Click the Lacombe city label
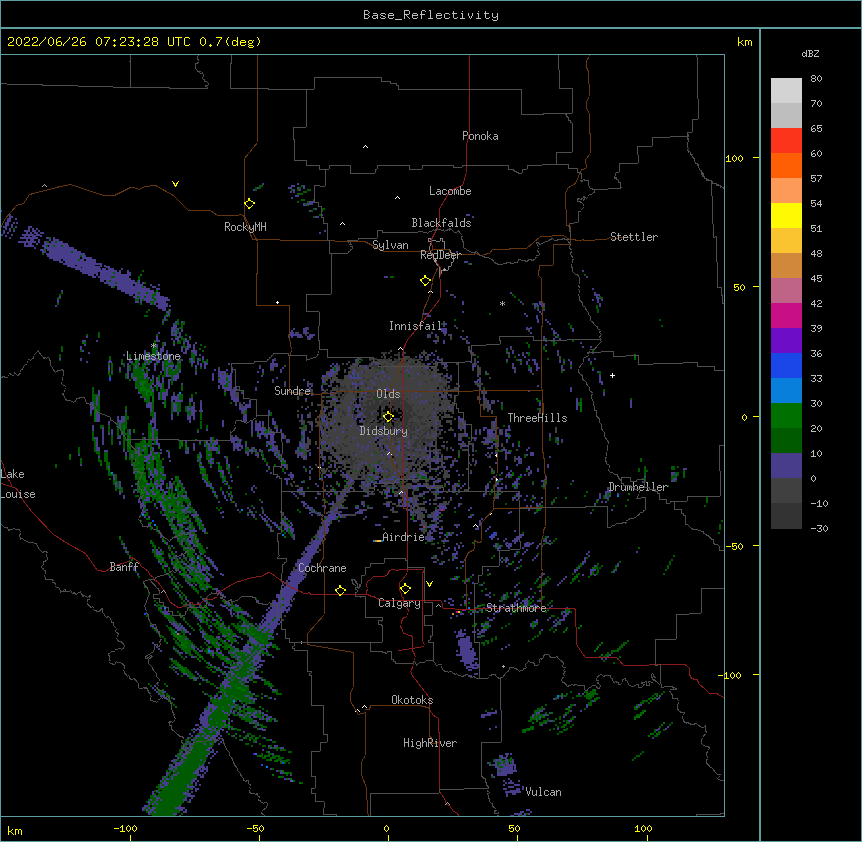The image size is (862, 842). tap(450, 191)
